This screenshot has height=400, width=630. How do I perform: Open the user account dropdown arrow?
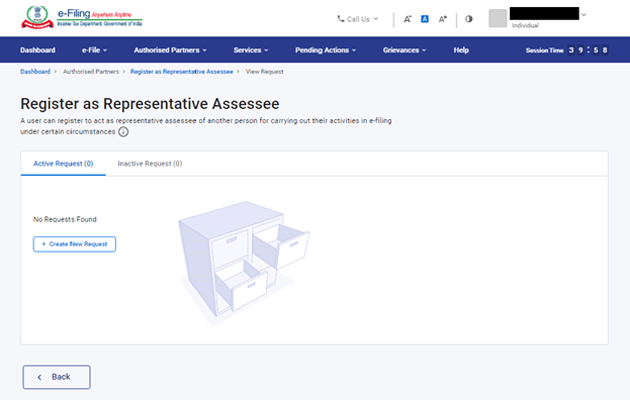point(584,15)
